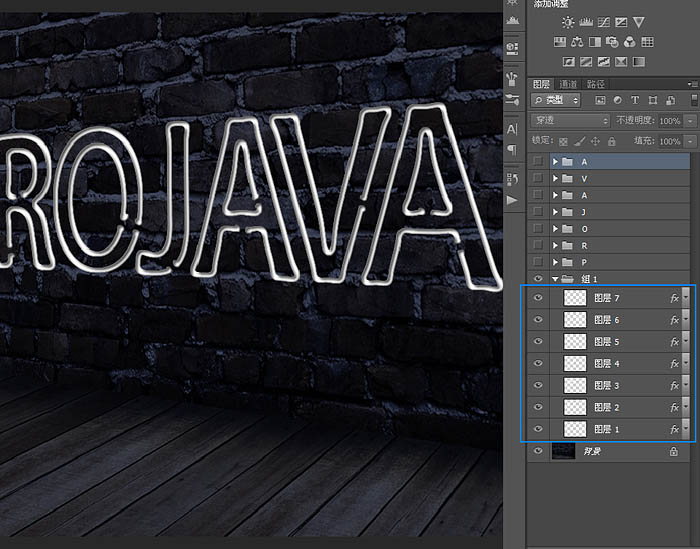Add a Color Balance adjustment
Image resolution: width=700 pixels, height=549 pixels.
(577, 42)
